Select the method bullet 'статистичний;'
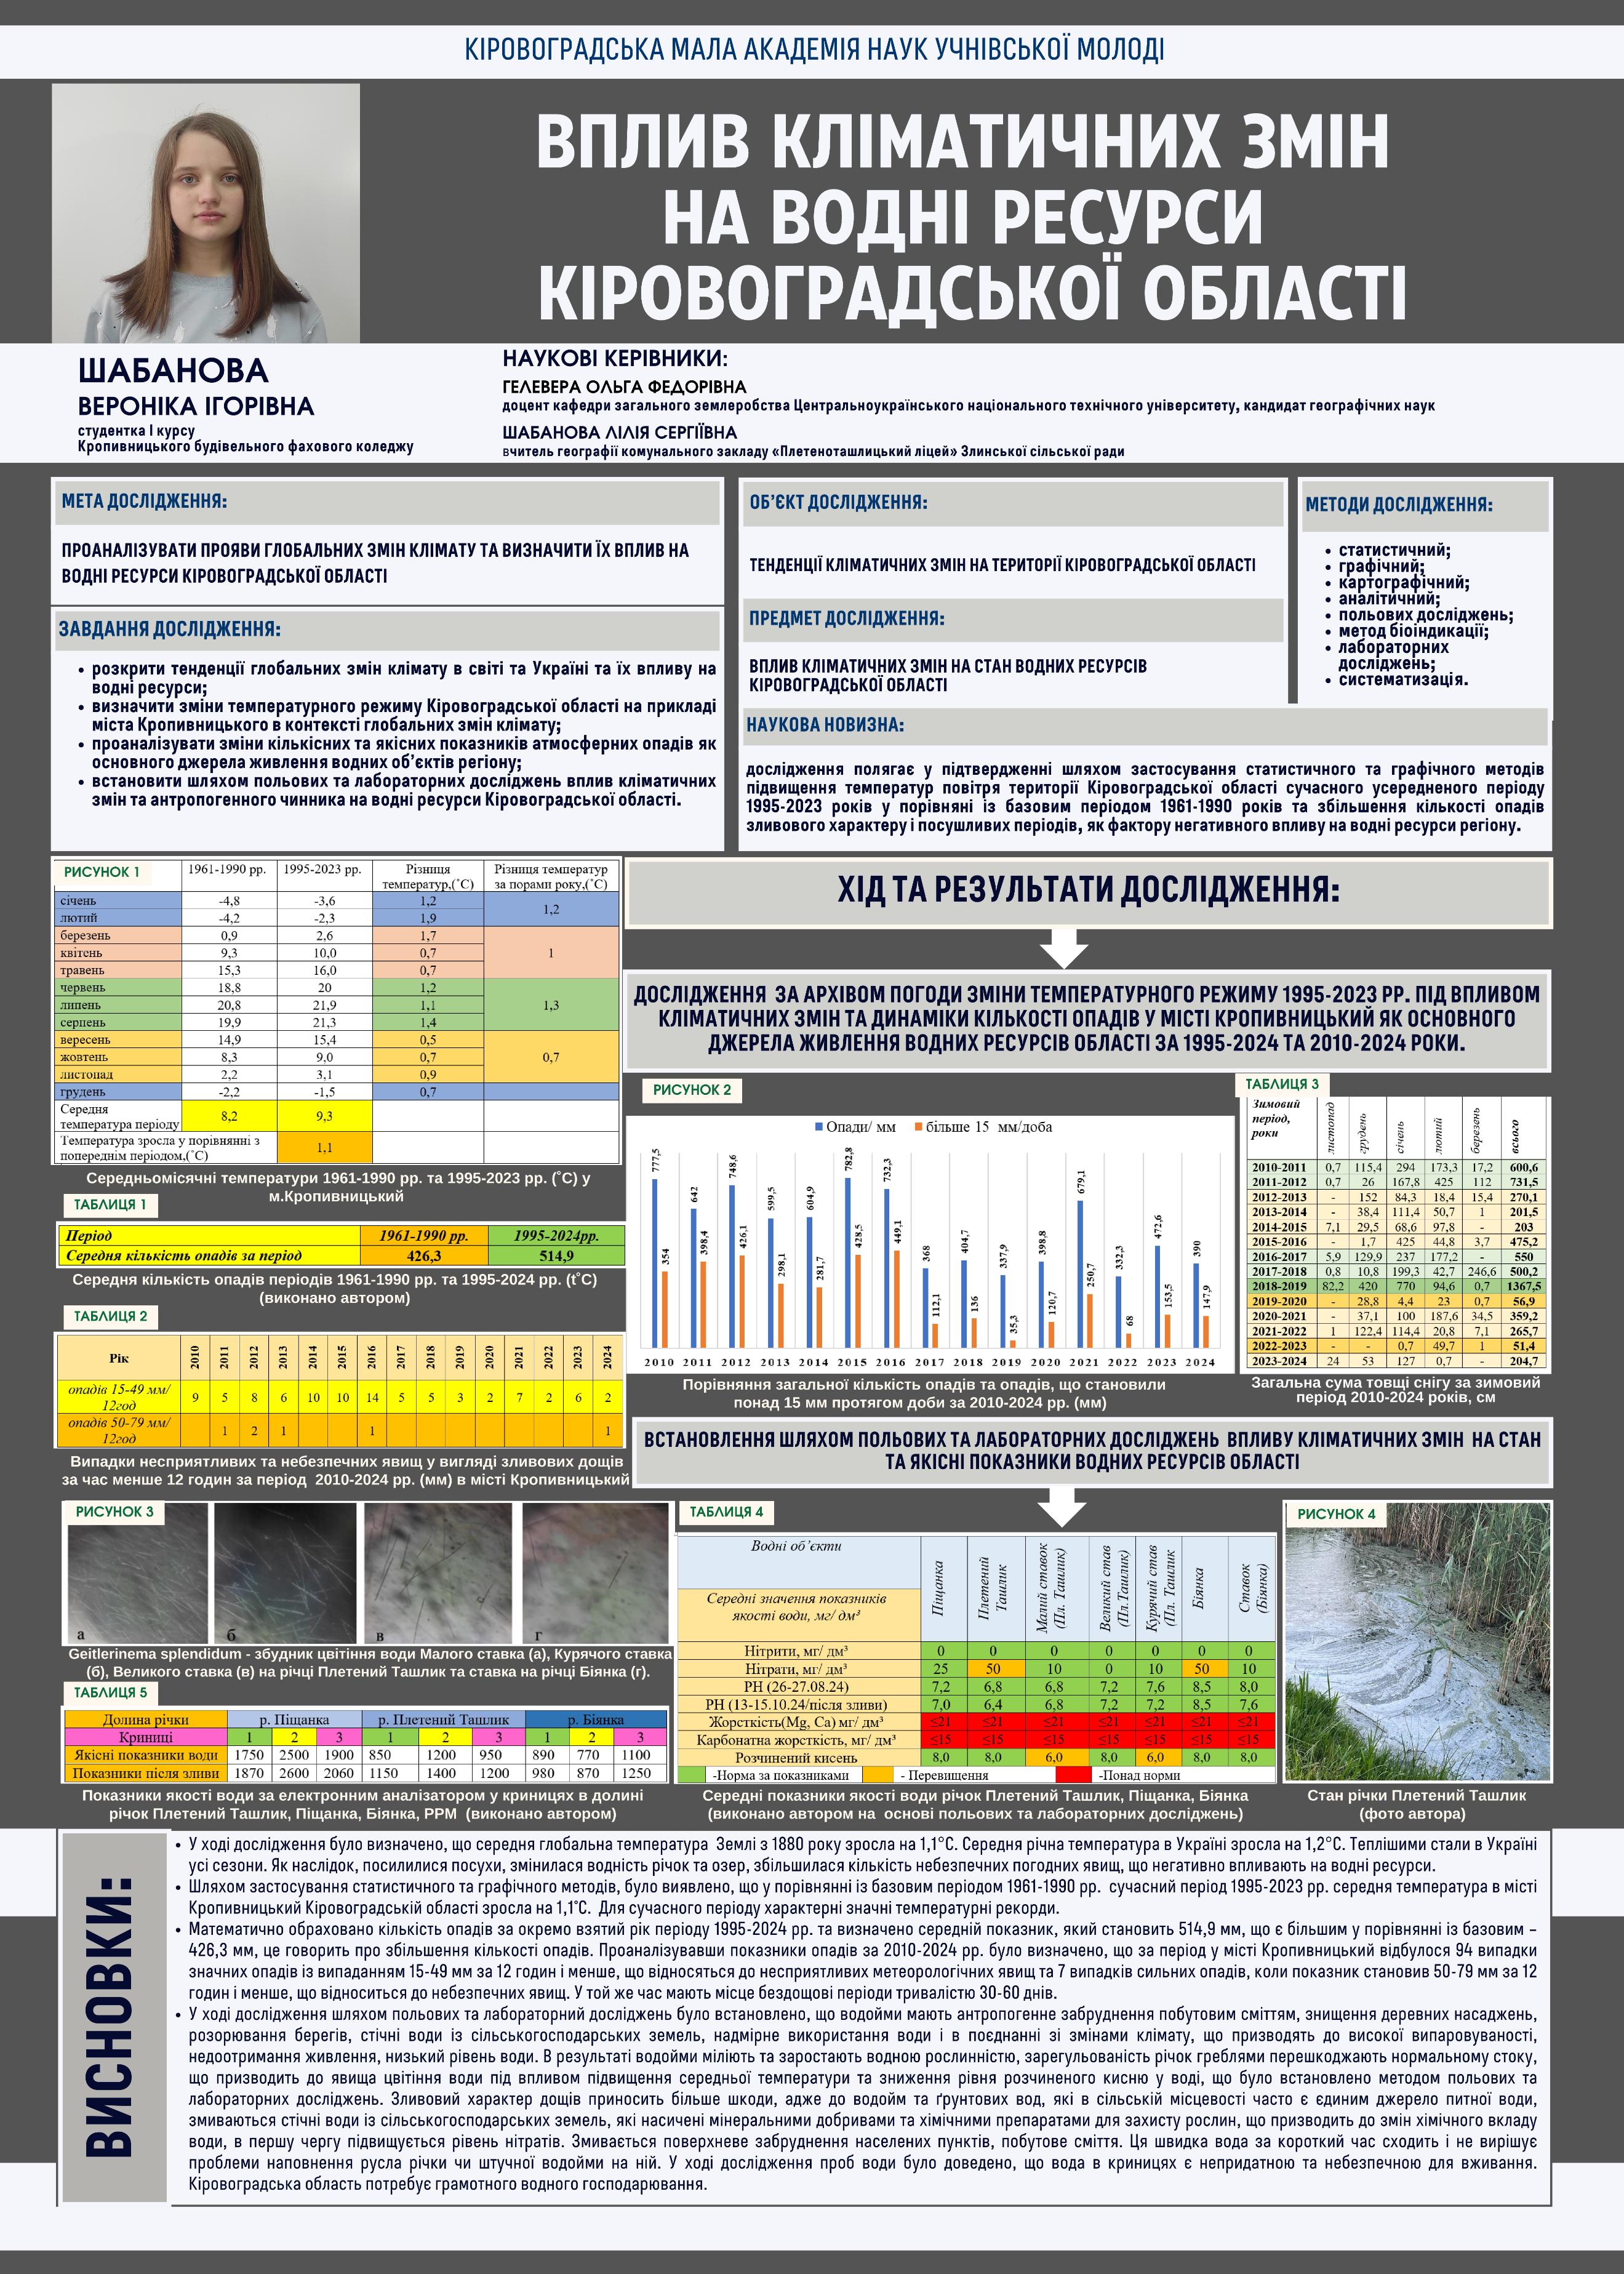The height and width of the screenshot is (2274, 1624). (x=1394, y=550)
